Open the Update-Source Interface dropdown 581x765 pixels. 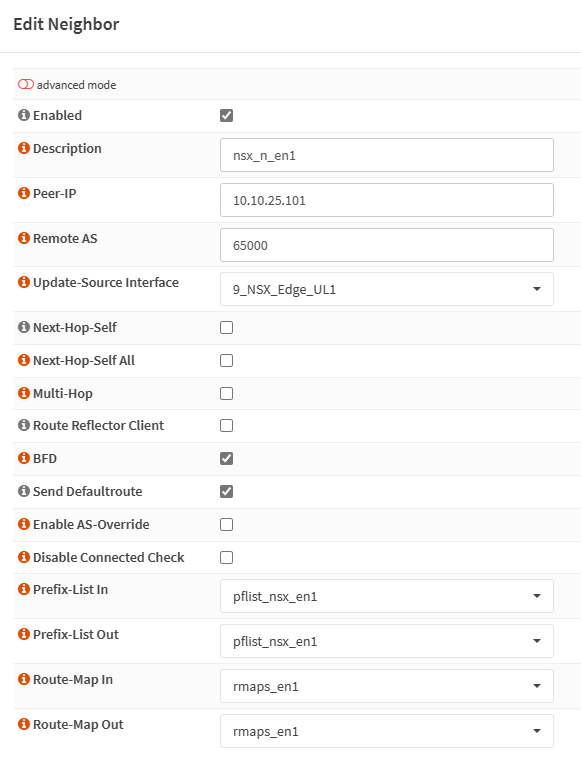point(387,289)
